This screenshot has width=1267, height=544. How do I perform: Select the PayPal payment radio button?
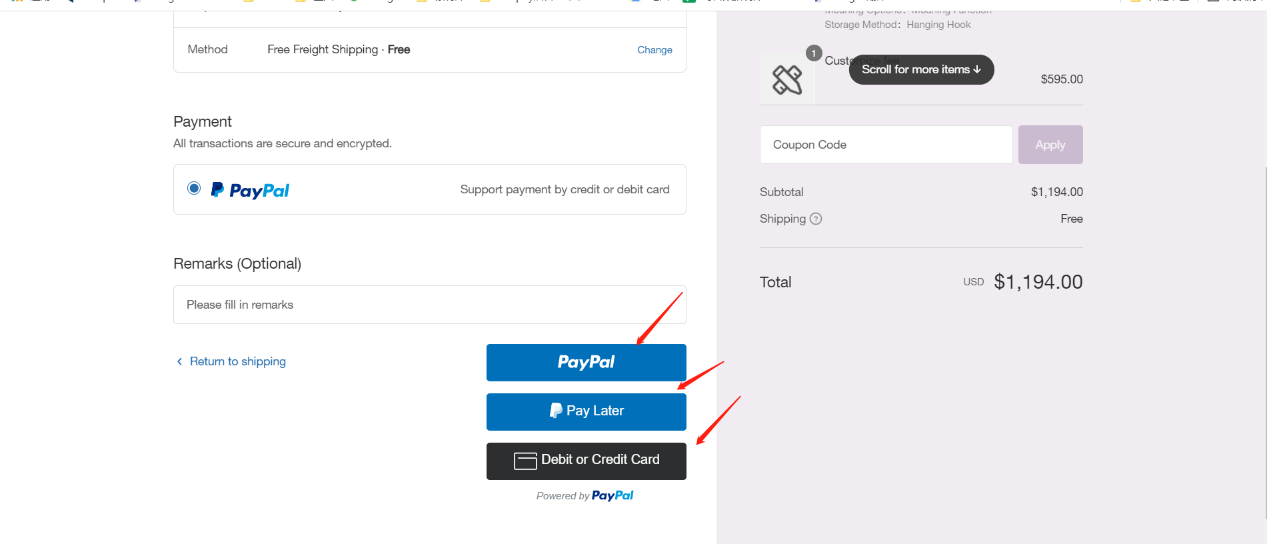[194, 188]
